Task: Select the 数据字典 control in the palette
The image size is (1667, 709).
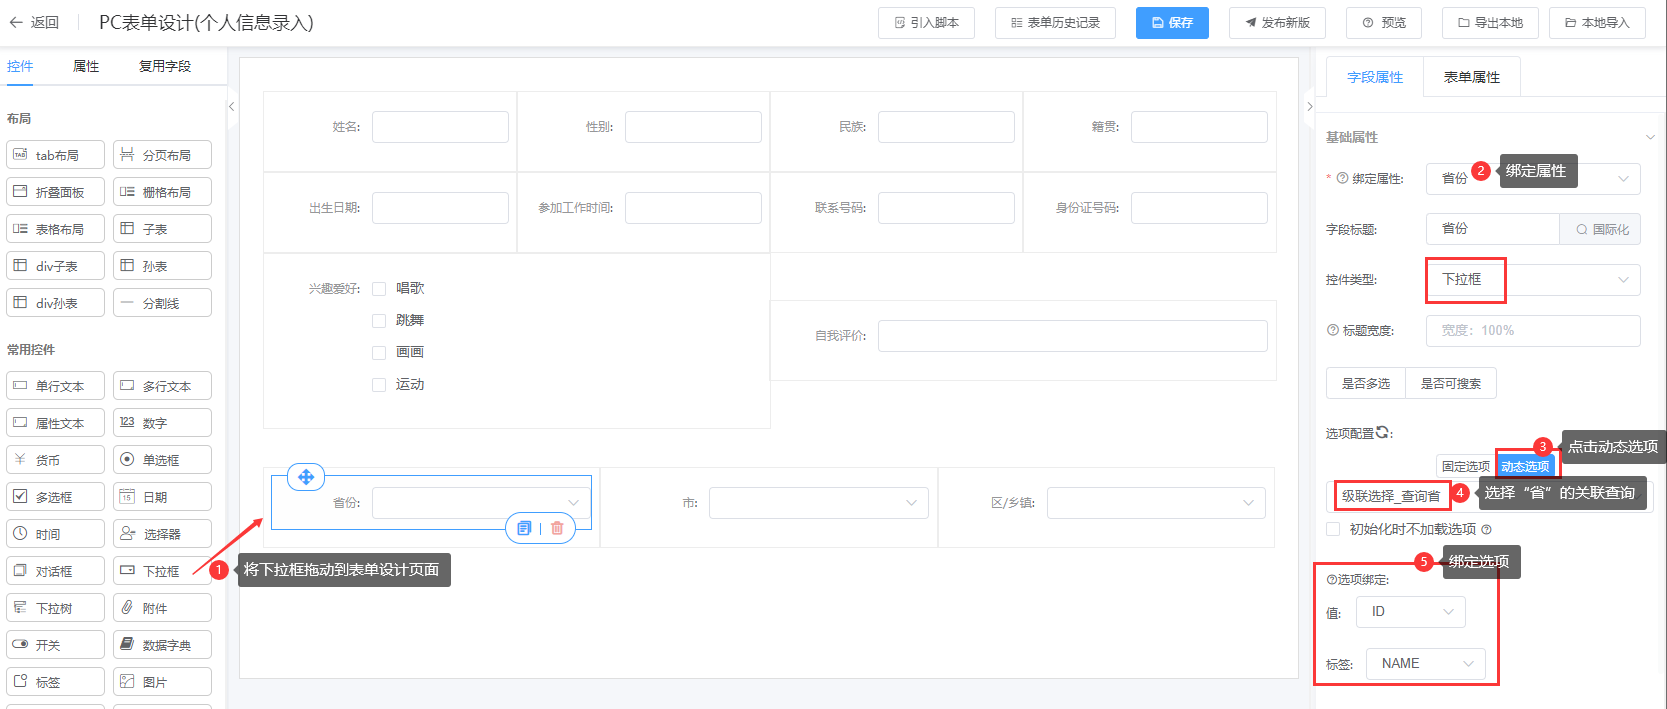Action: (162, 645)
